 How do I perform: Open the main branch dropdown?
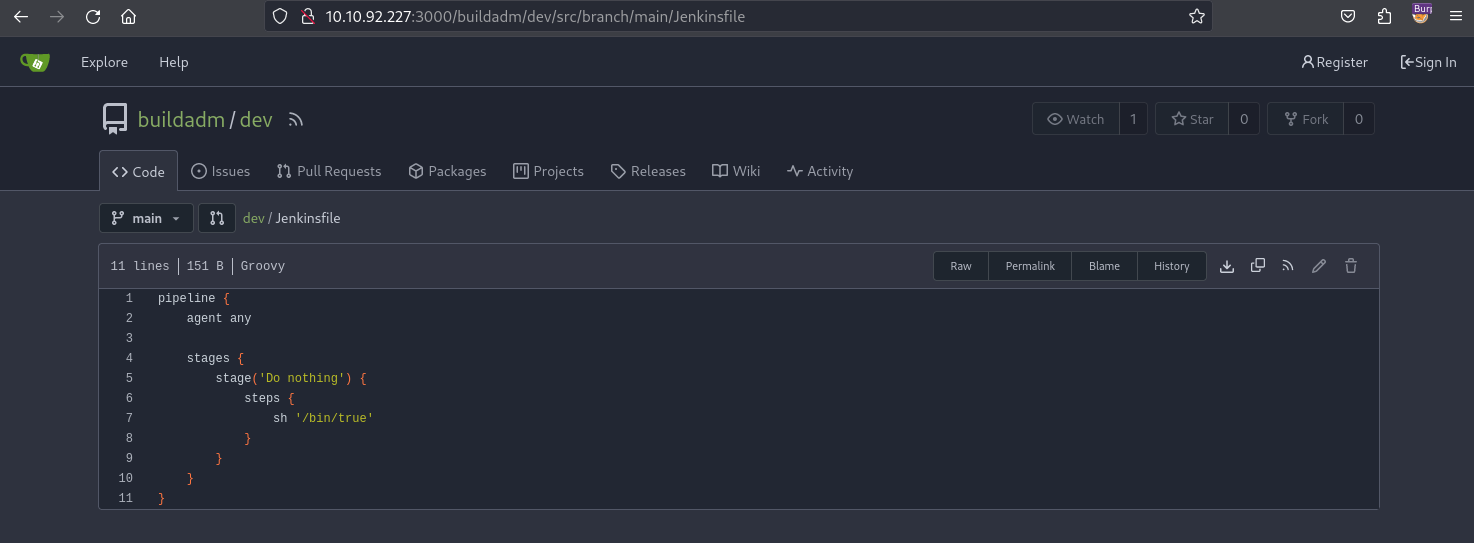(x=146, y=218)
